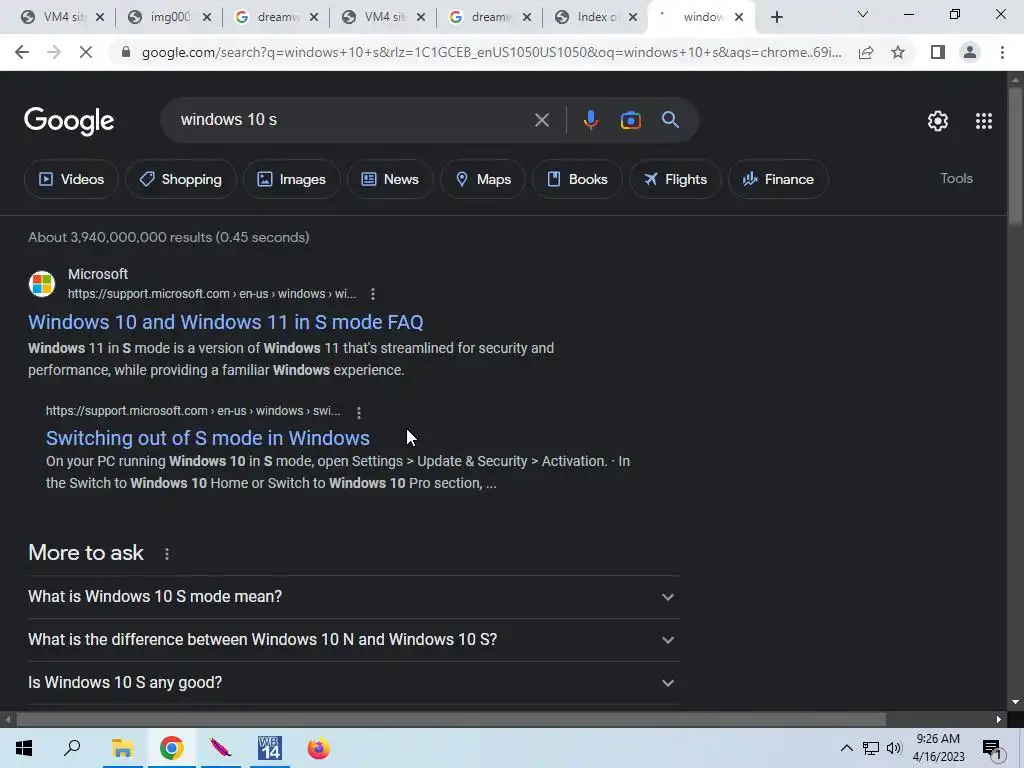Image resolution: width=1024 pixels, height=768 pixels.
Task: Open the feather app in the taskbar
Action: click(220, 748)
